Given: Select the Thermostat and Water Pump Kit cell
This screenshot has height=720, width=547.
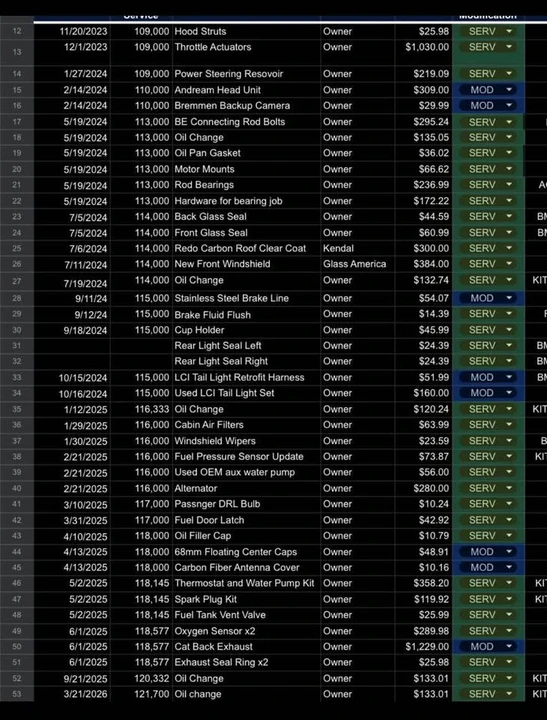Looking at the screenshot, I should coord(246,583).
